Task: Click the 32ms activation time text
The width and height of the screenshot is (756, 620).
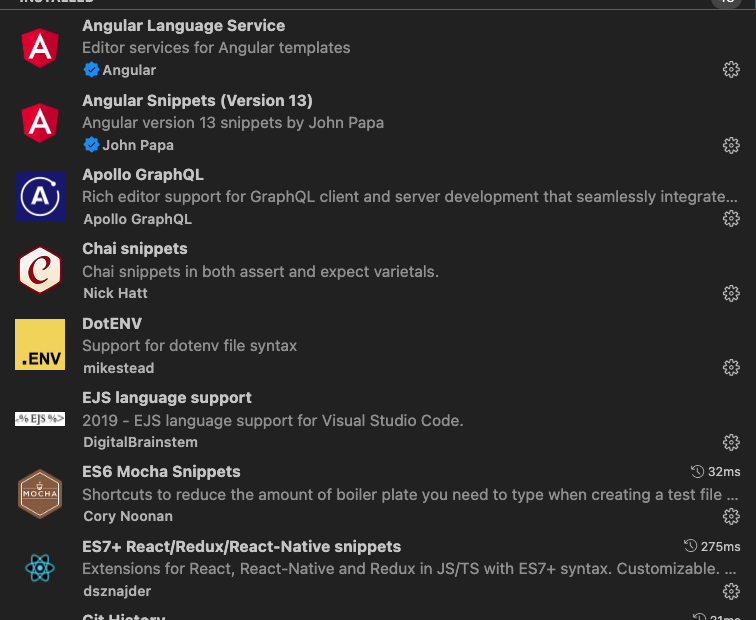Action: tap(724, 472)
